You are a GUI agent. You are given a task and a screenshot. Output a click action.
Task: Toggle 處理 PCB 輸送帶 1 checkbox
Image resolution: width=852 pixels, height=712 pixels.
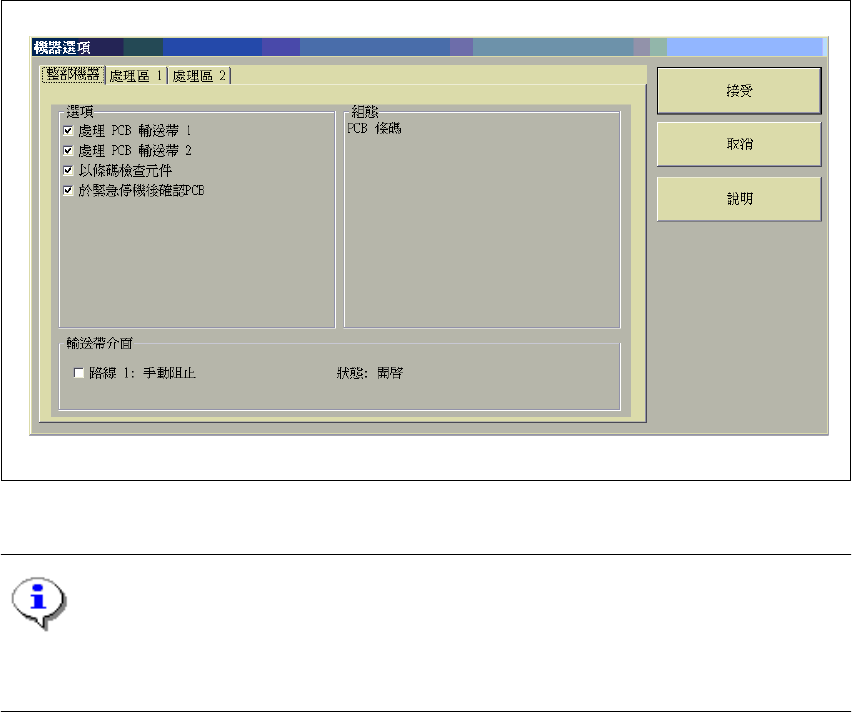coord(68,130)
